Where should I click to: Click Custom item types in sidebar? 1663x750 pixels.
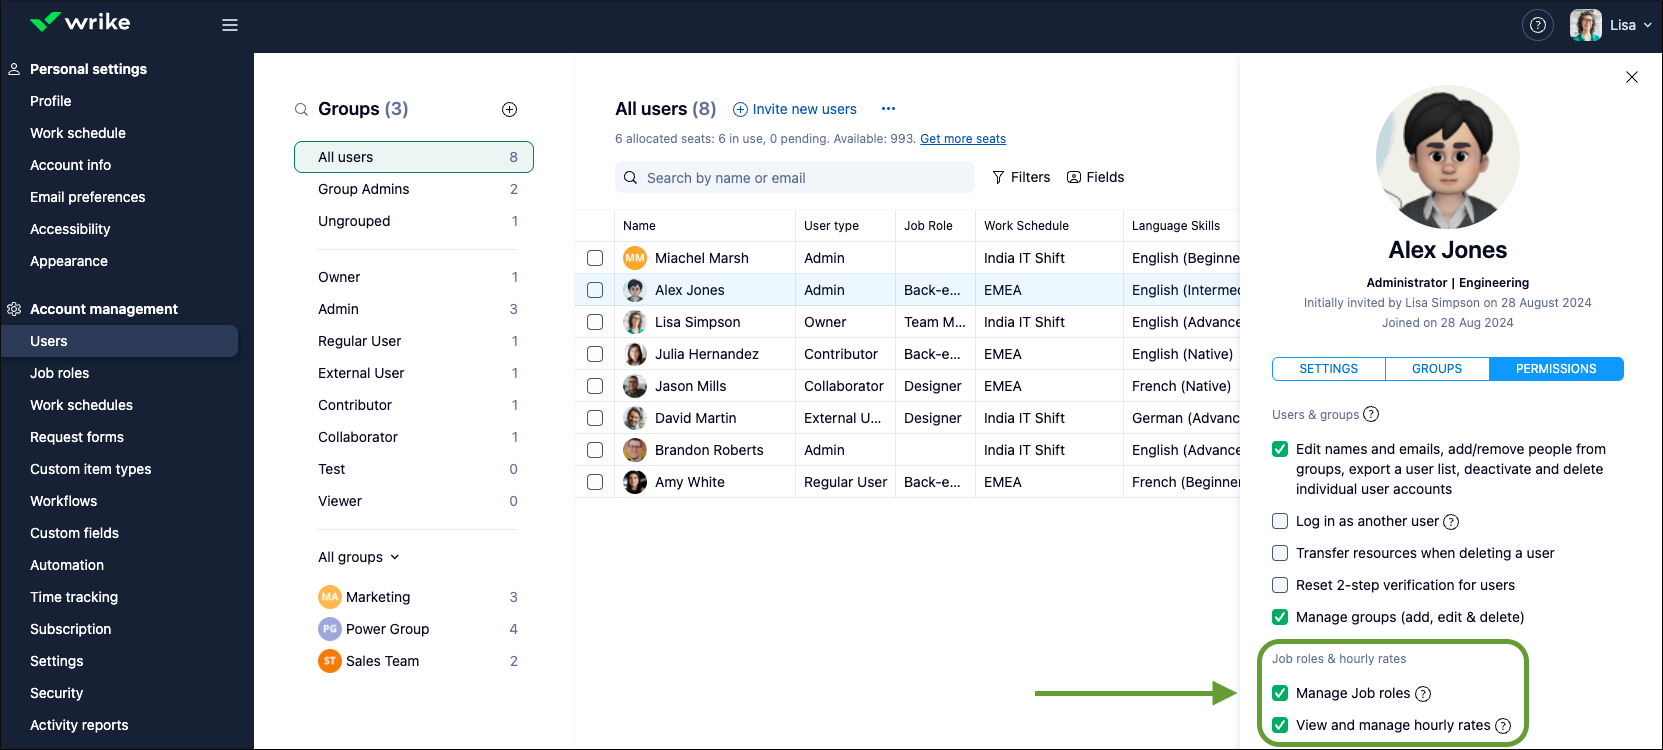tap(91, 469)
